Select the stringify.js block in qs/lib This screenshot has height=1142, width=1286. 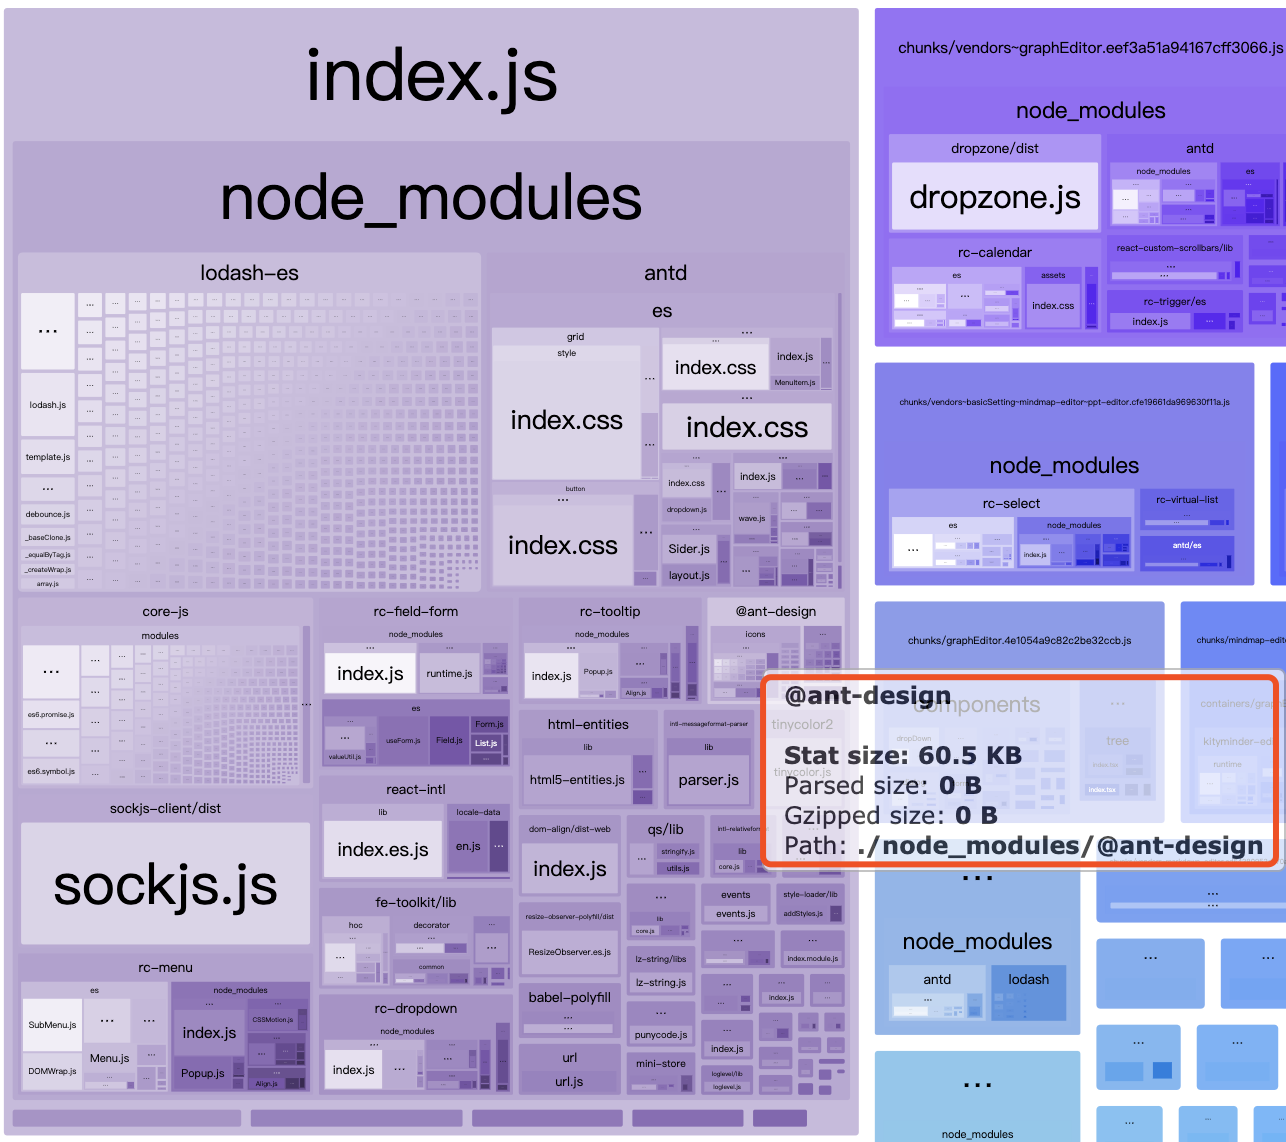[x=678, y=852]
